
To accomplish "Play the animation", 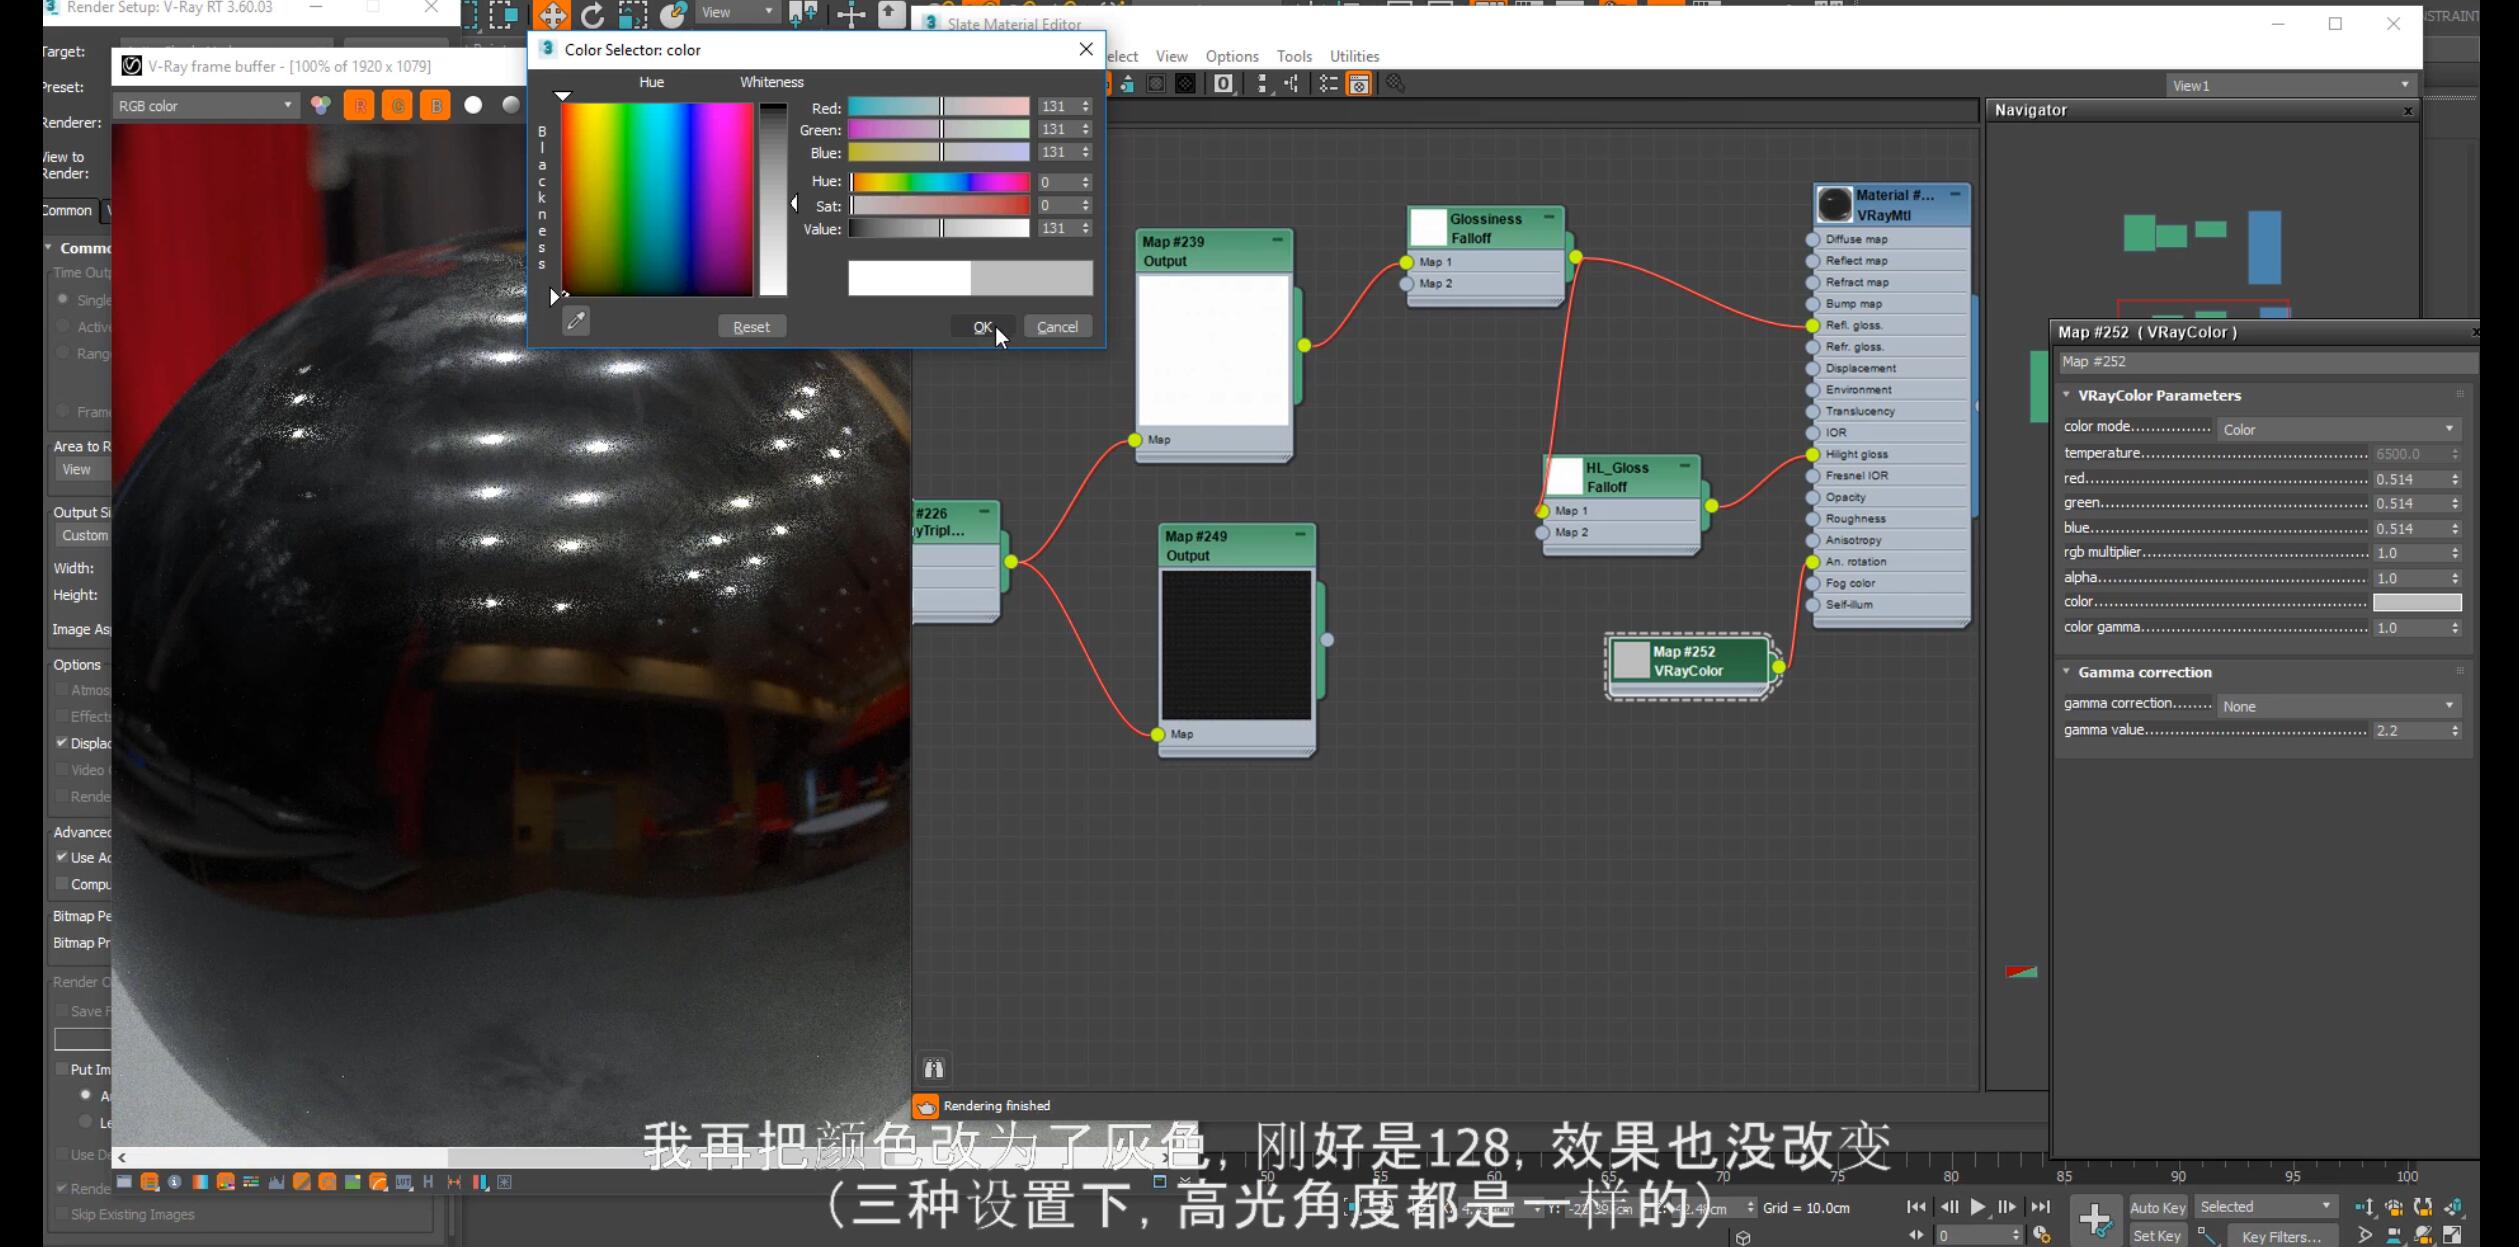I will point(1977,1207).
